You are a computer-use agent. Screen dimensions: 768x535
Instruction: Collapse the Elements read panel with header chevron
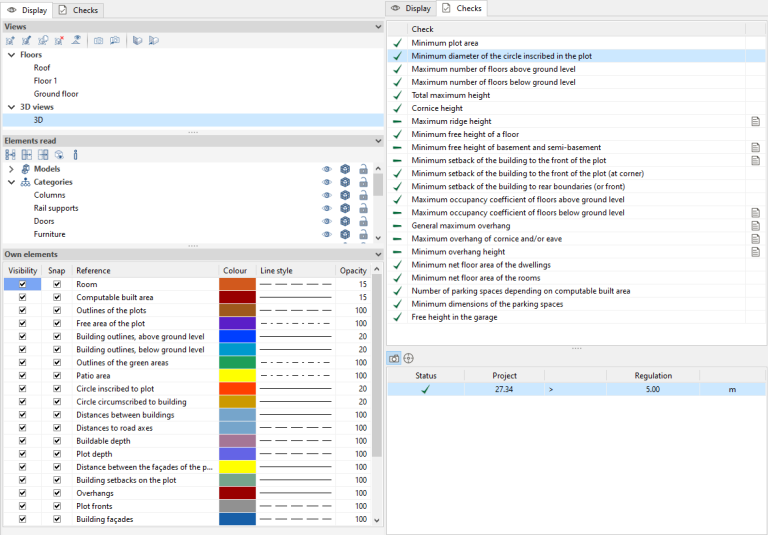tap(378, 141)
